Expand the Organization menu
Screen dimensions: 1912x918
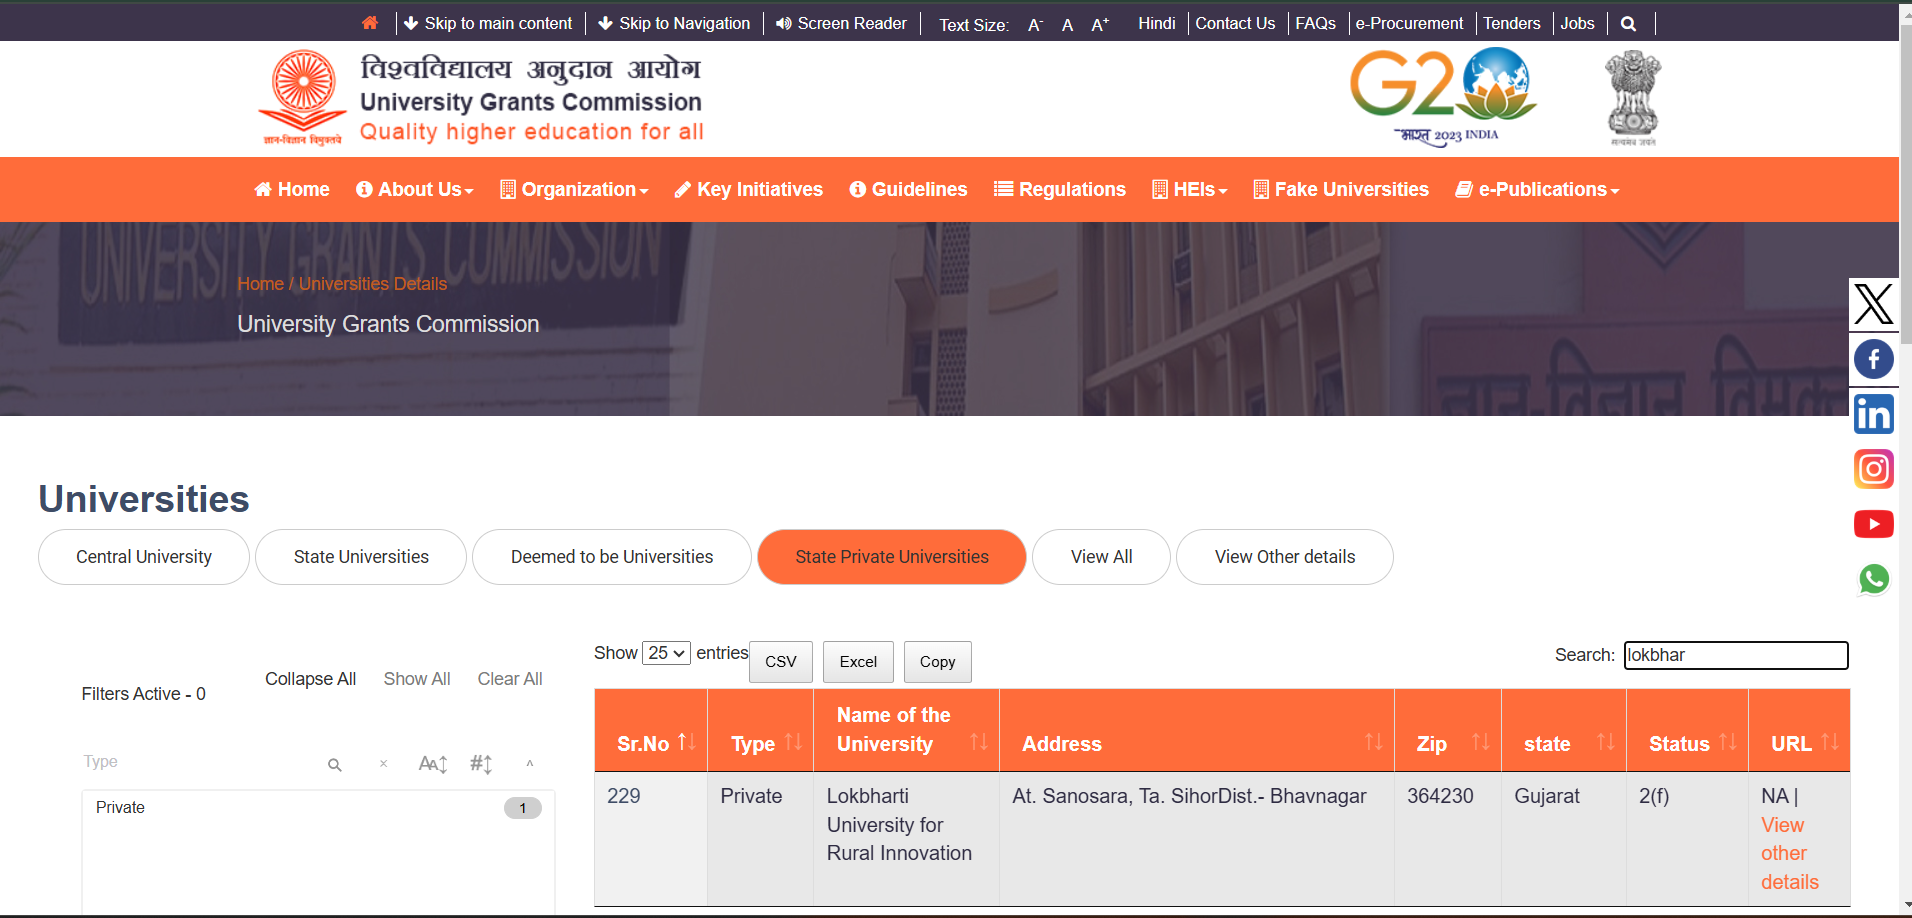574,189
